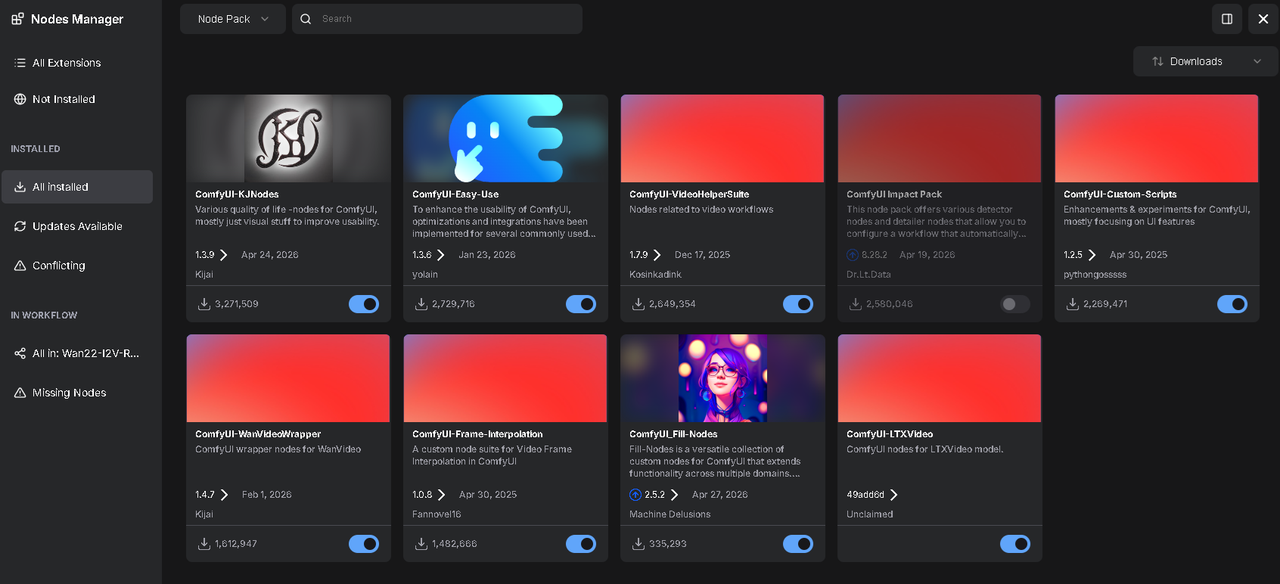The image size is (1280, 584).
Task: Click the download icon on ComfyUI Impact Pack card
Action: click(855, 304)
